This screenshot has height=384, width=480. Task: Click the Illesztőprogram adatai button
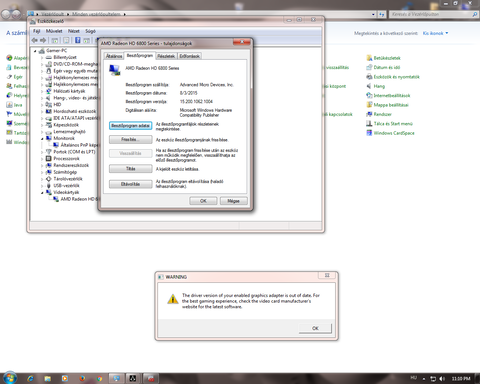(x=130, y=126)
